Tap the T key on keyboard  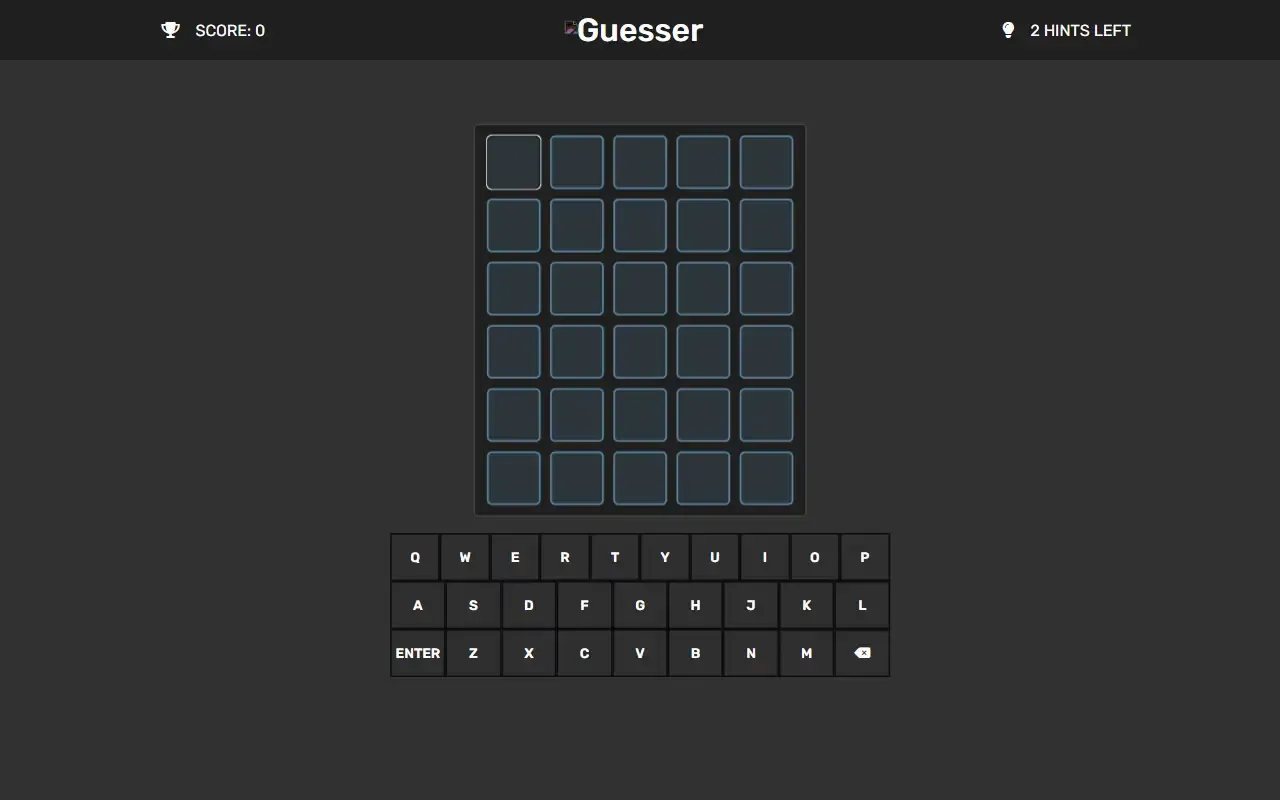click(x=615, y=557)
